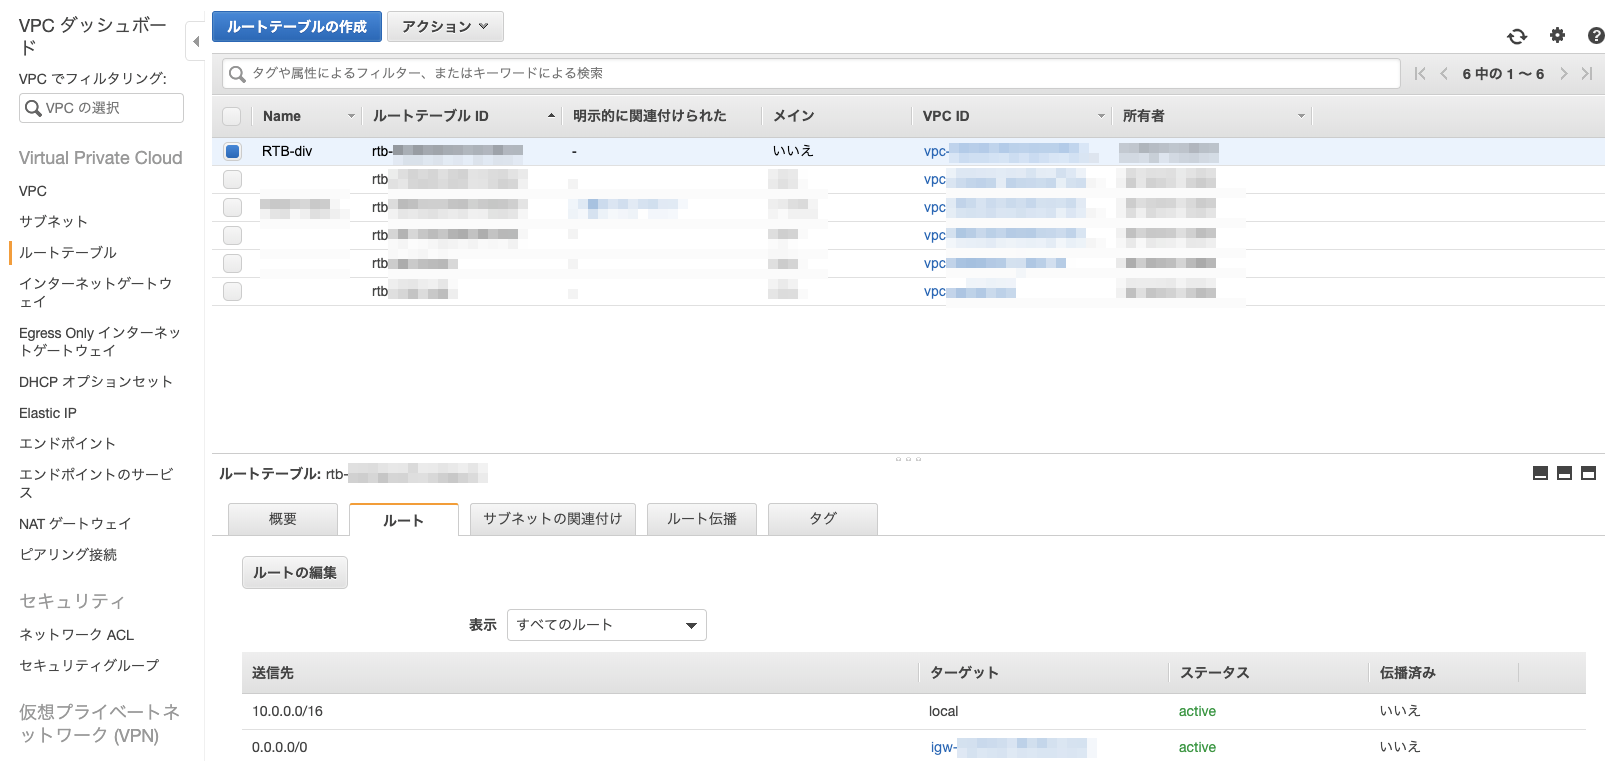
Task: Open DHCP オプションセット in sidebar
Action: point(96,382)
